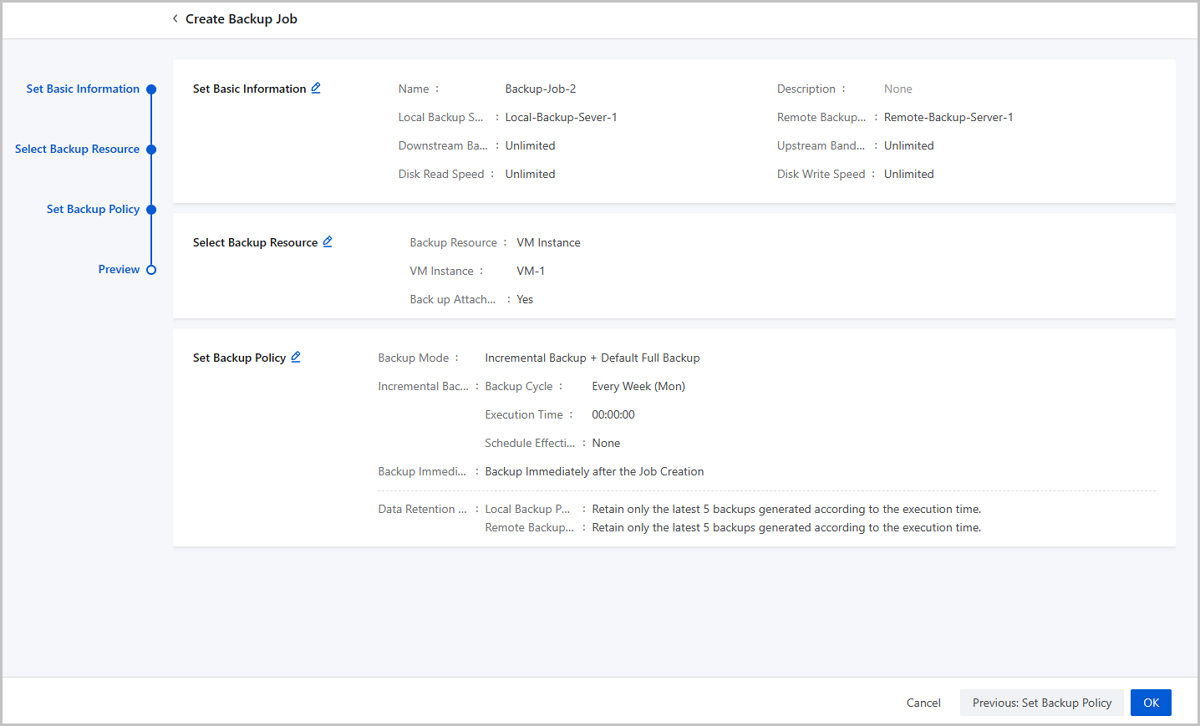This screenshot has height=726, width=1200.
Task: Click the truncated Data Retention label
Action: coord(422,509)
